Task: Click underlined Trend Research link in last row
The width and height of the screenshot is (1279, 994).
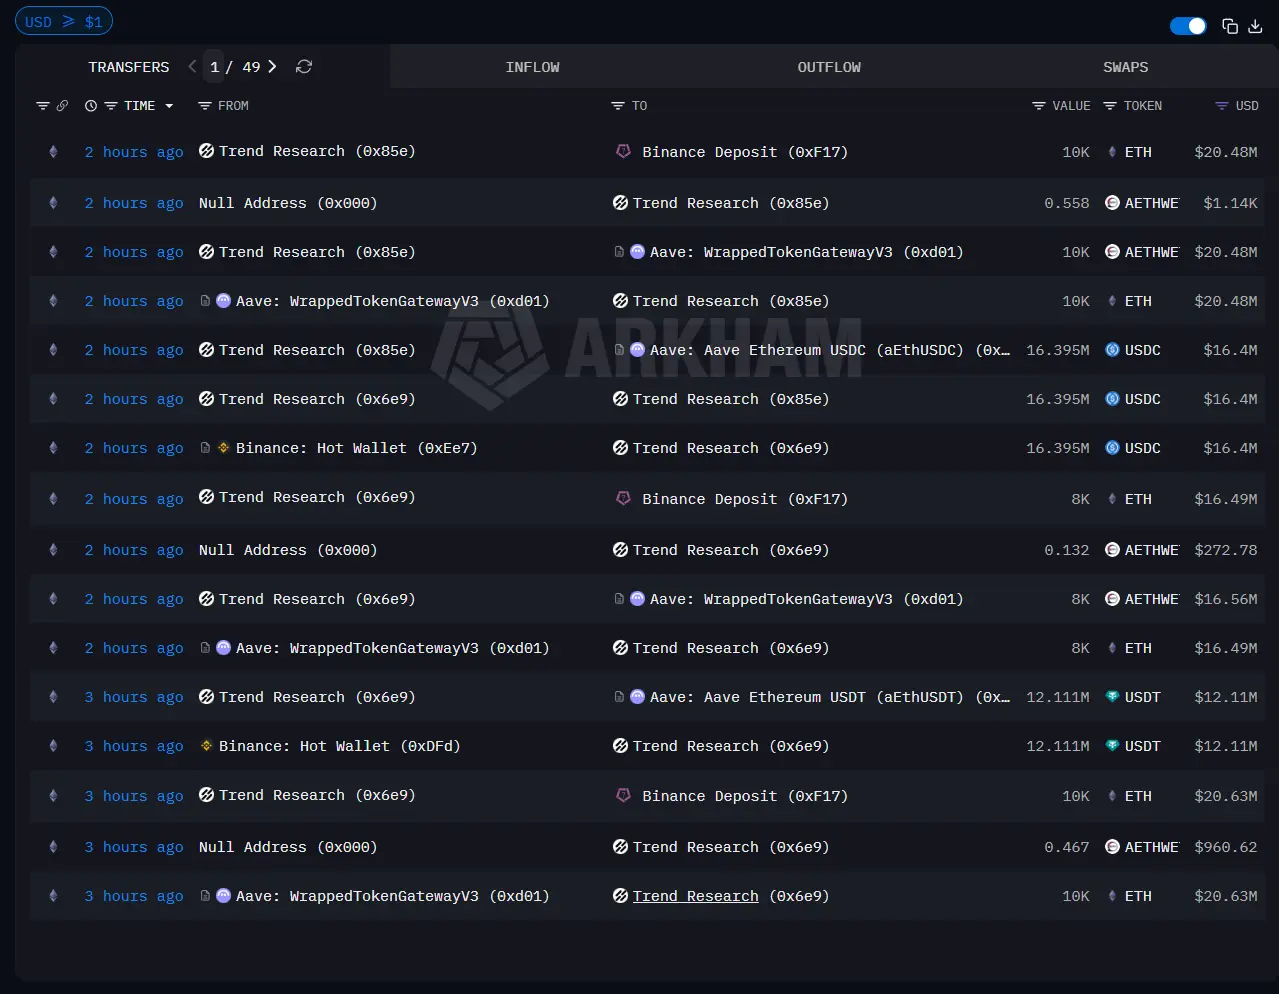Action: coord(695,896)
